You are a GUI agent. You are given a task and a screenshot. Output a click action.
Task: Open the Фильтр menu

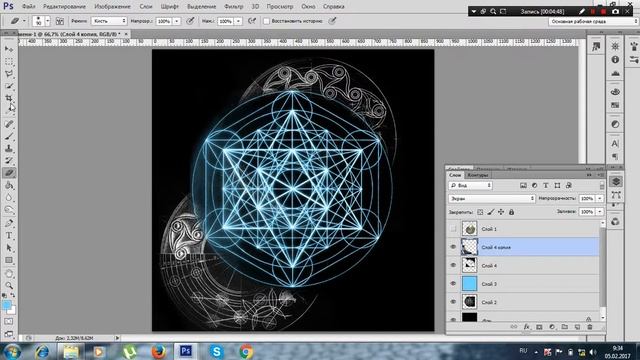[233, 7]
